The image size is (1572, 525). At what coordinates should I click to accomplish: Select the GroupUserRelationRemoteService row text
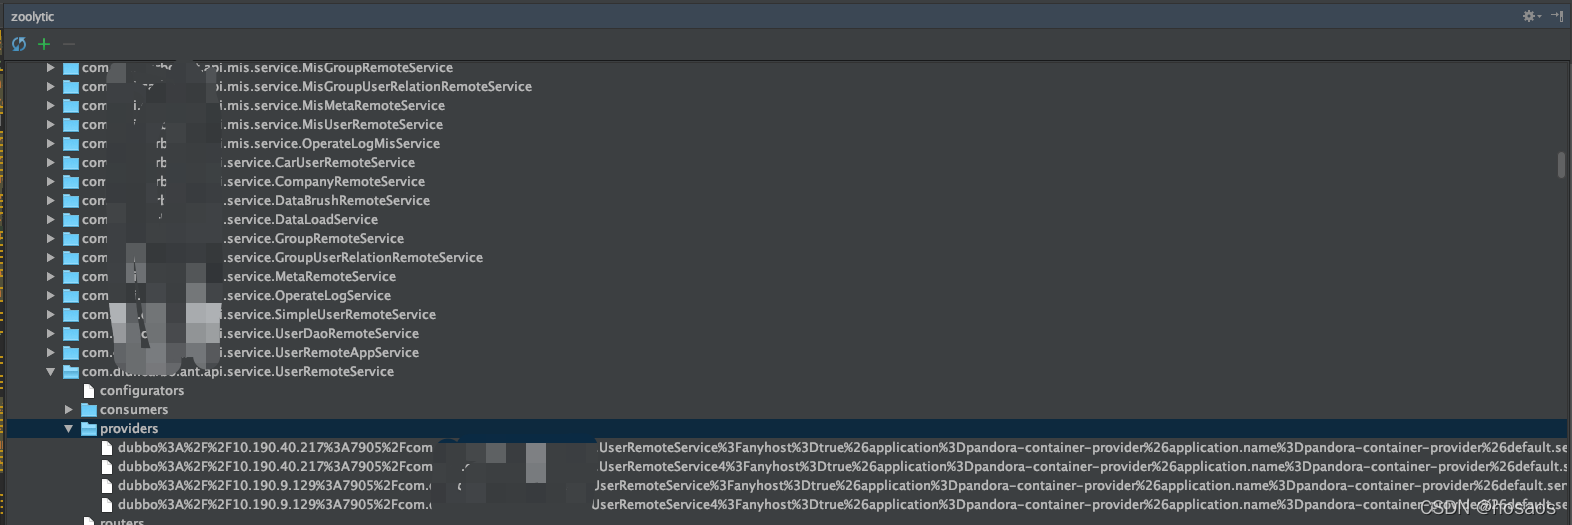tap(282, 258)
